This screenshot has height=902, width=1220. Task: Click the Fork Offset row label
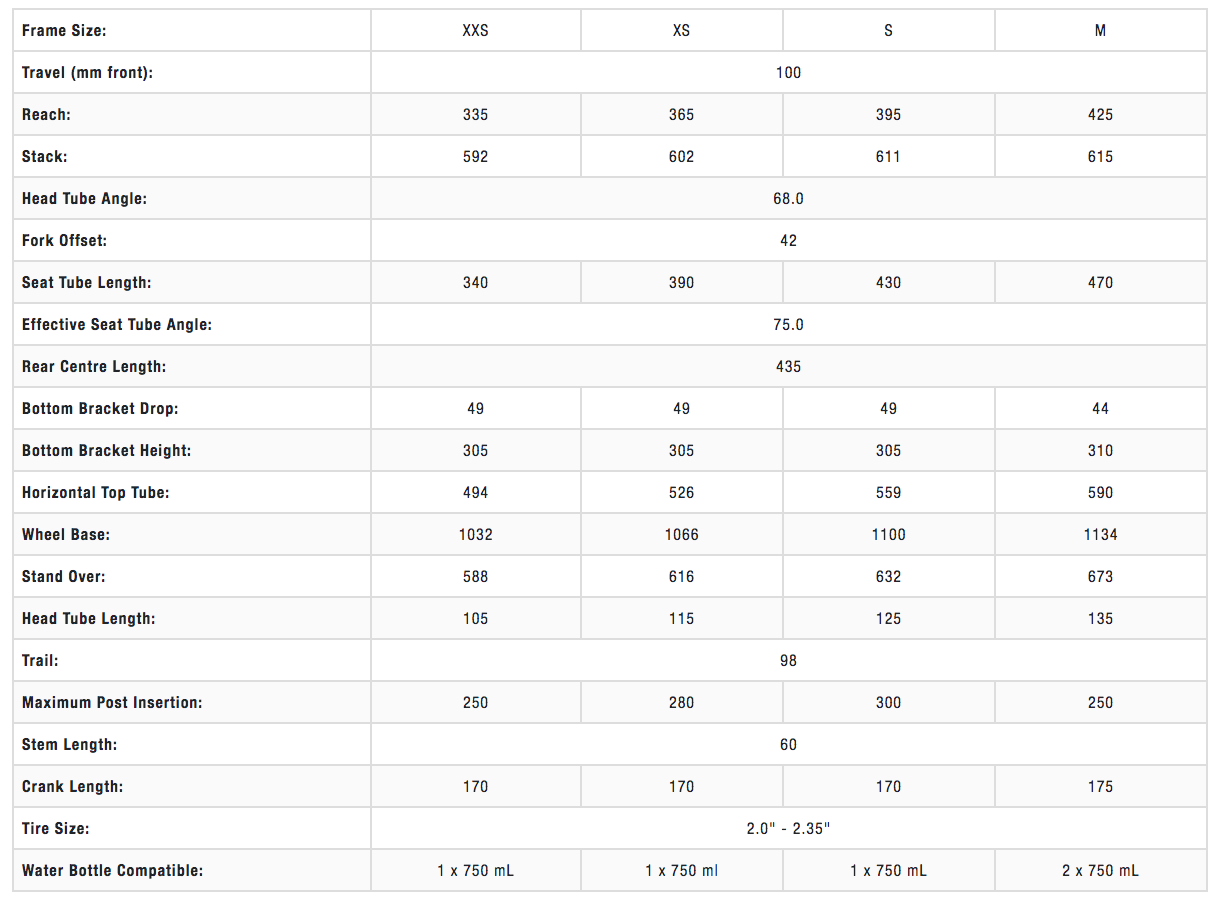point(64,240)
